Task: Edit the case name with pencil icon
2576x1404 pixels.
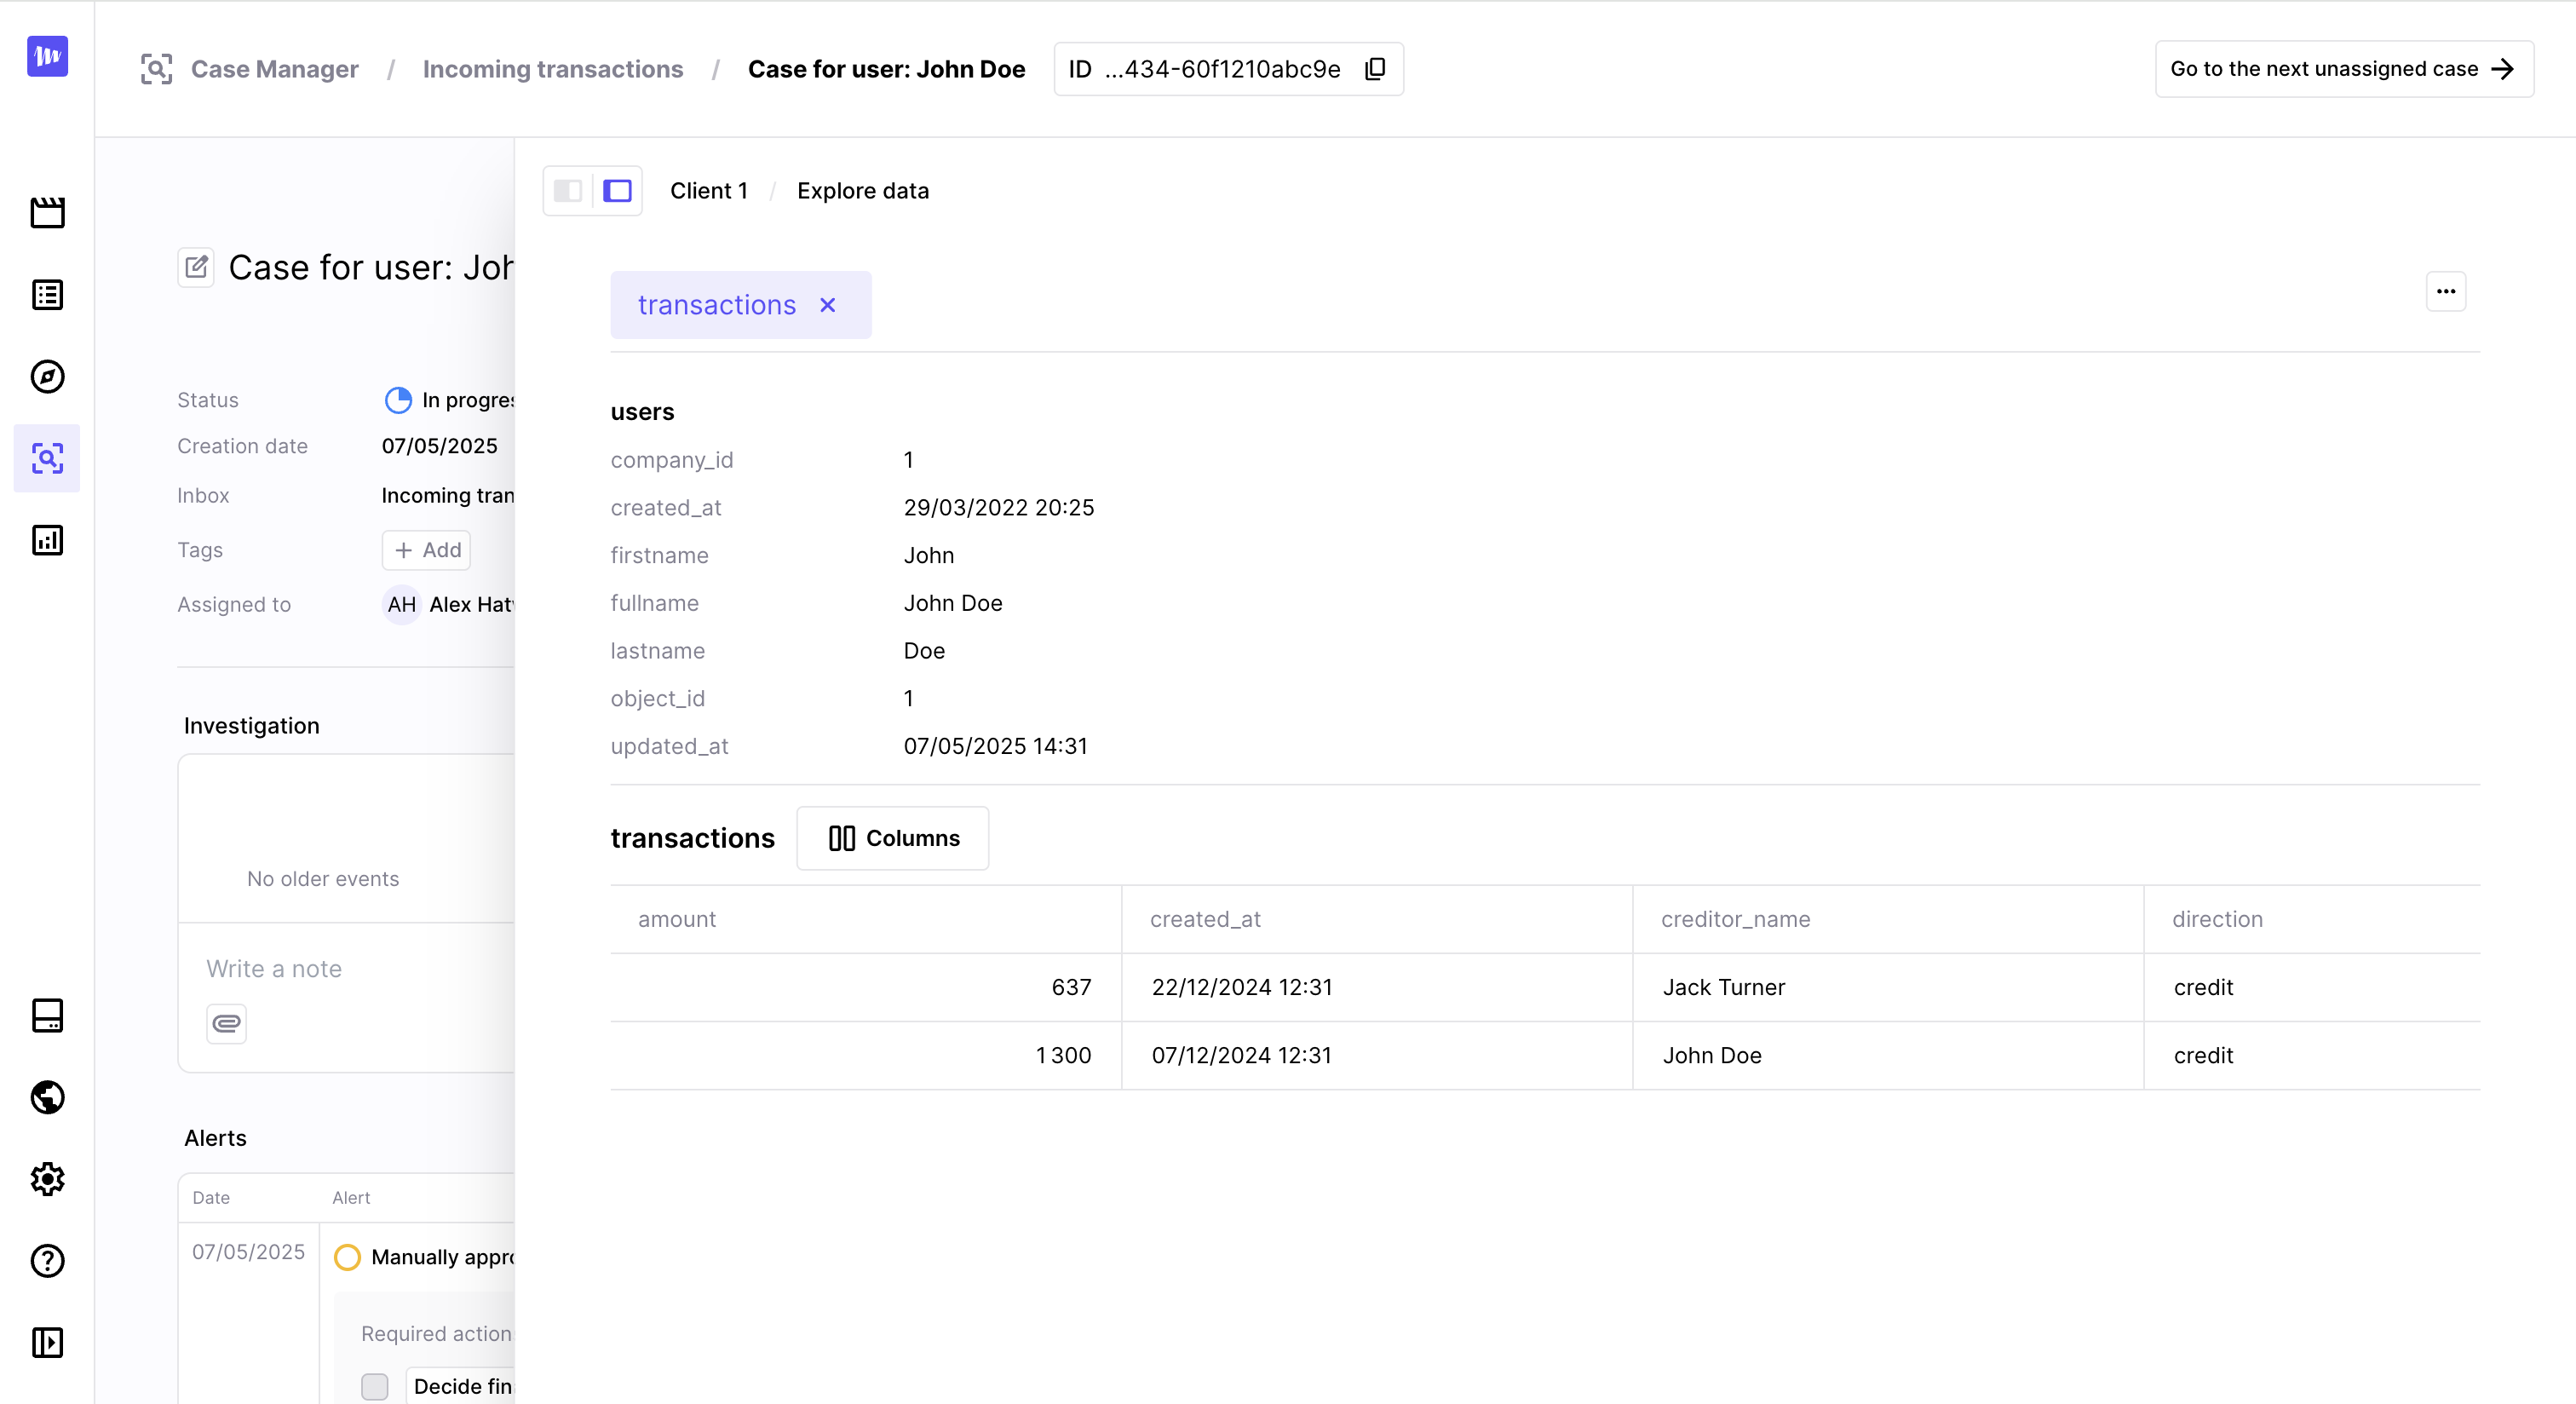Action: tap(196, 267)
